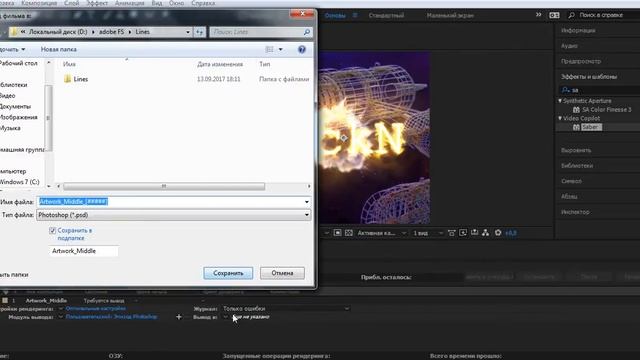Toggle region of interest icon under preview
The image size is (640, 360).
[x=337, y=233]
